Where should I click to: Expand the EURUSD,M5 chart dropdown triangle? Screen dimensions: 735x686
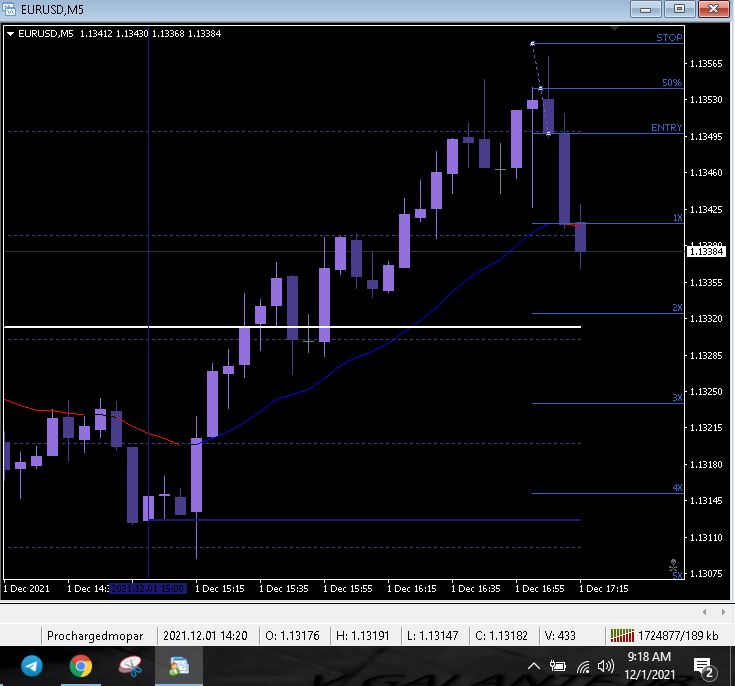10,34
